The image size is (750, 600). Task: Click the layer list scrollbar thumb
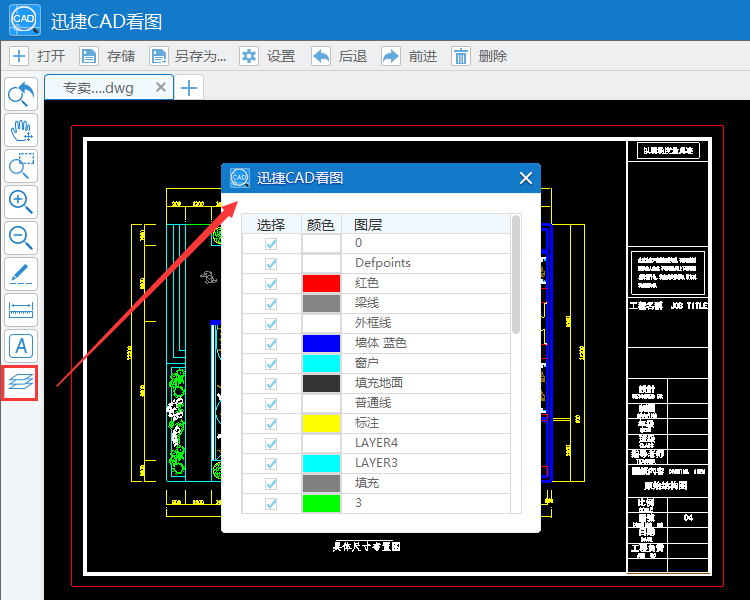pyautogui.click(x=516, y=275)
